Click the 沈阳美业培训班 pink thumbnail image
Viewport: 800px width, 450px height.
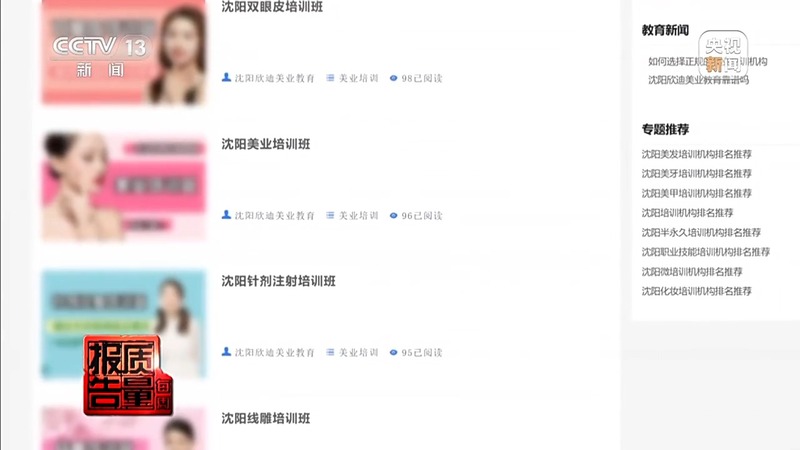pos(124,187)
